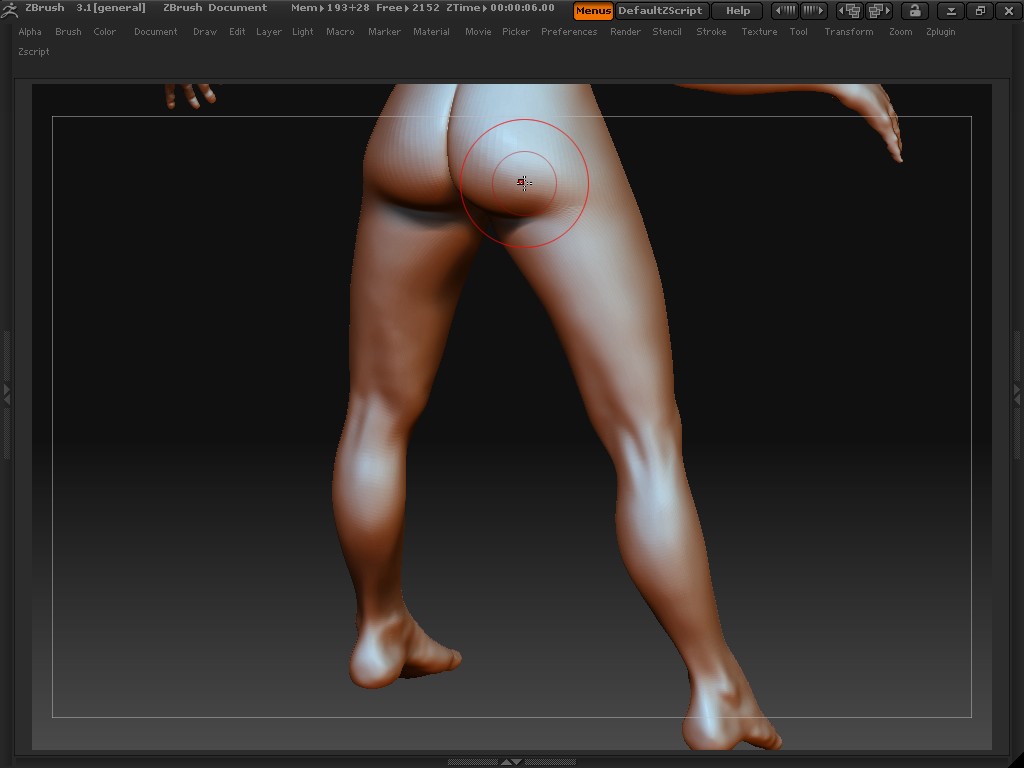Open the Texture menu
1024x768 pixels.
(x=759, y=31)
